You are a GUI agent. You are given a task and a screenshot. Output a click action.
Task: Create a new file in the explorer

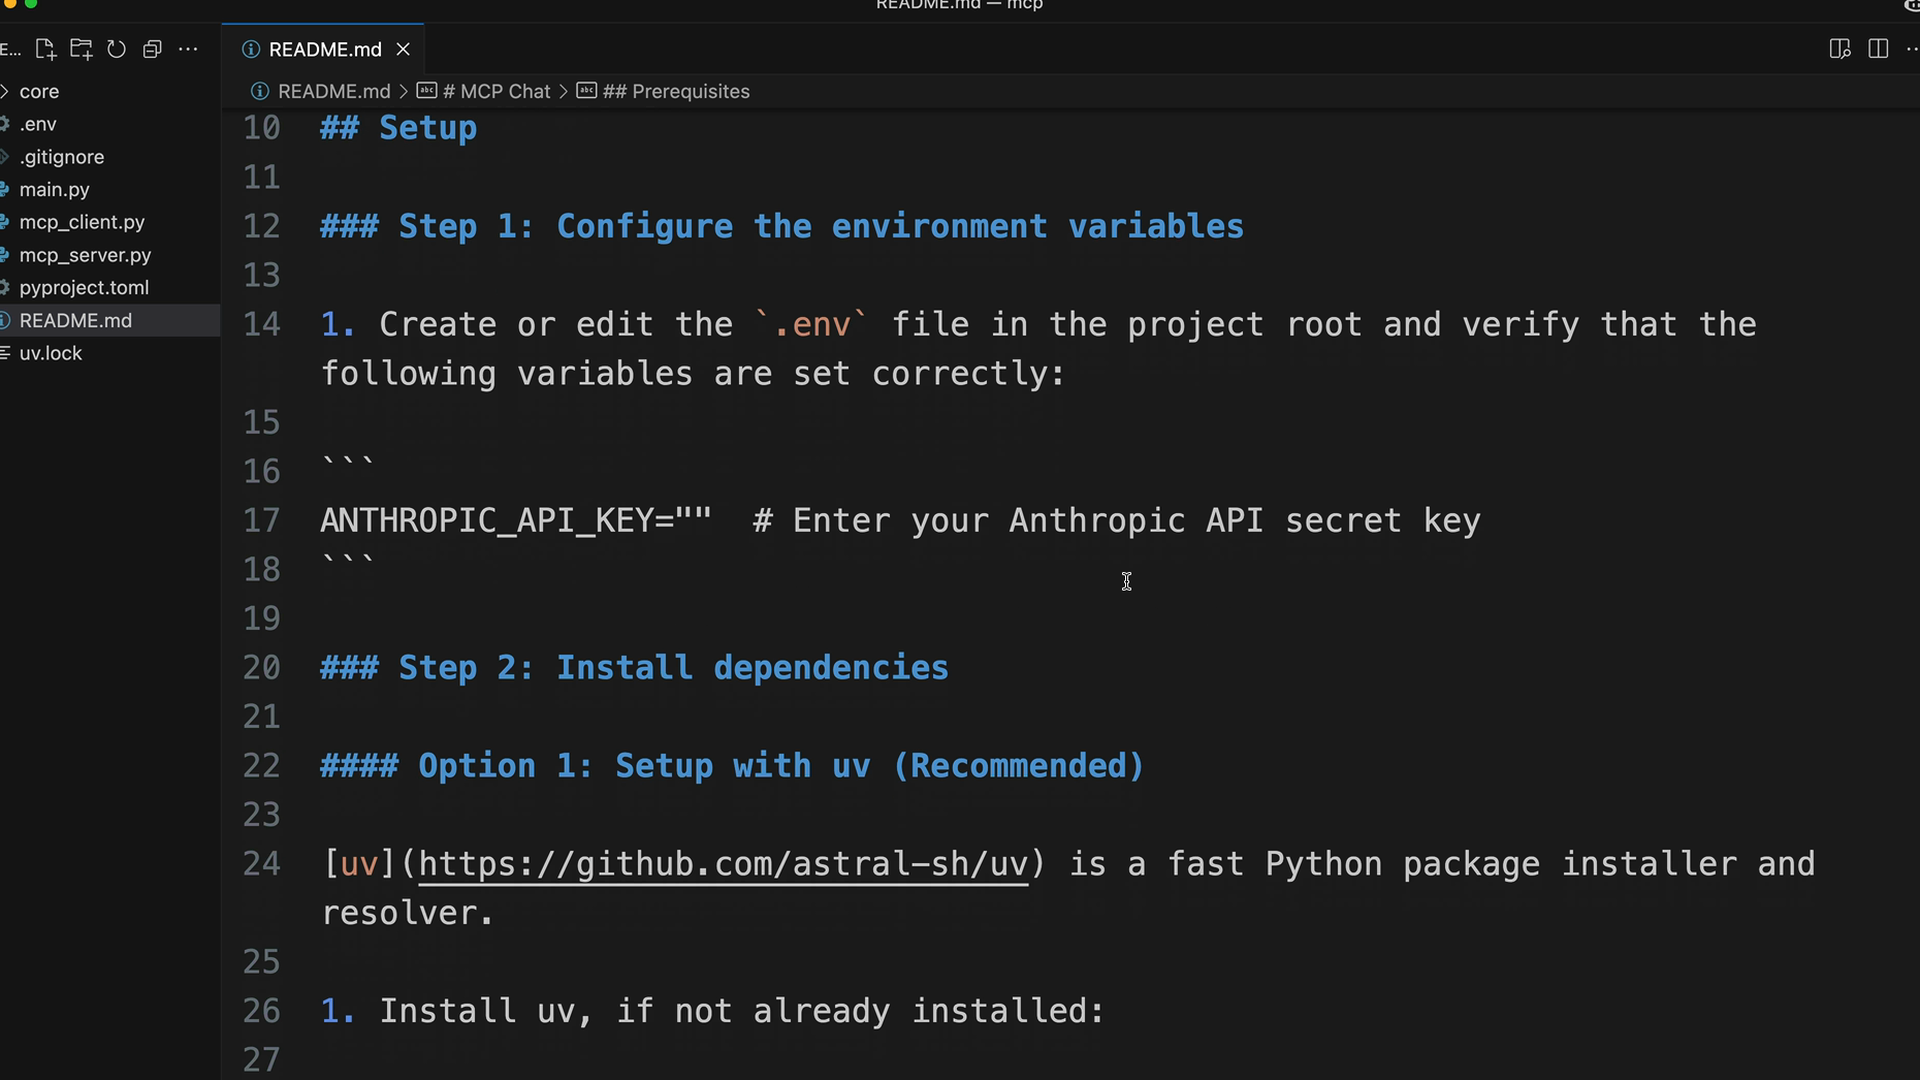[x=46, y=49]
